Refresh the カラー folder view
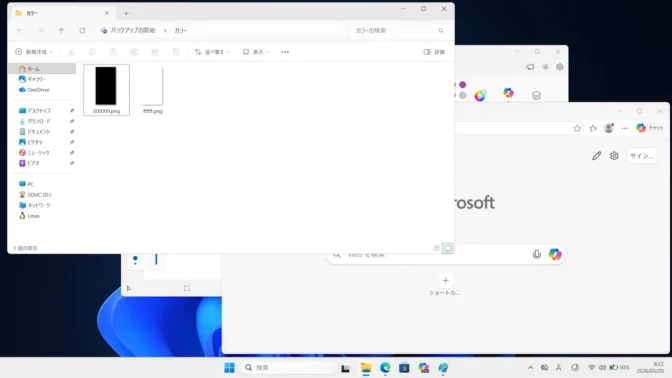Screen dimensions: 672x378 point(82,30)
